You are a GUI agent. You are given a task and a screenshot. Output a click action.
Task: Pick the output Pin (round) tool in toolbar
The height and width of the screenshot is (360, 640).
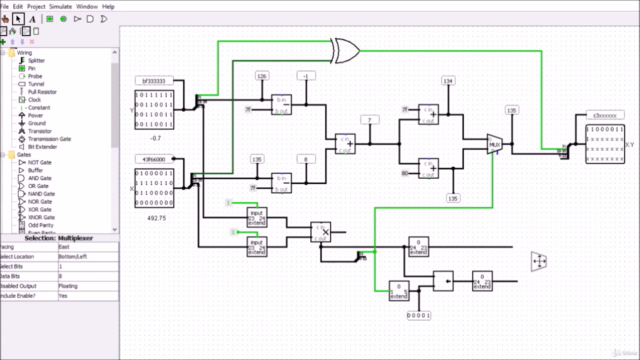click(x=63, y=19)
